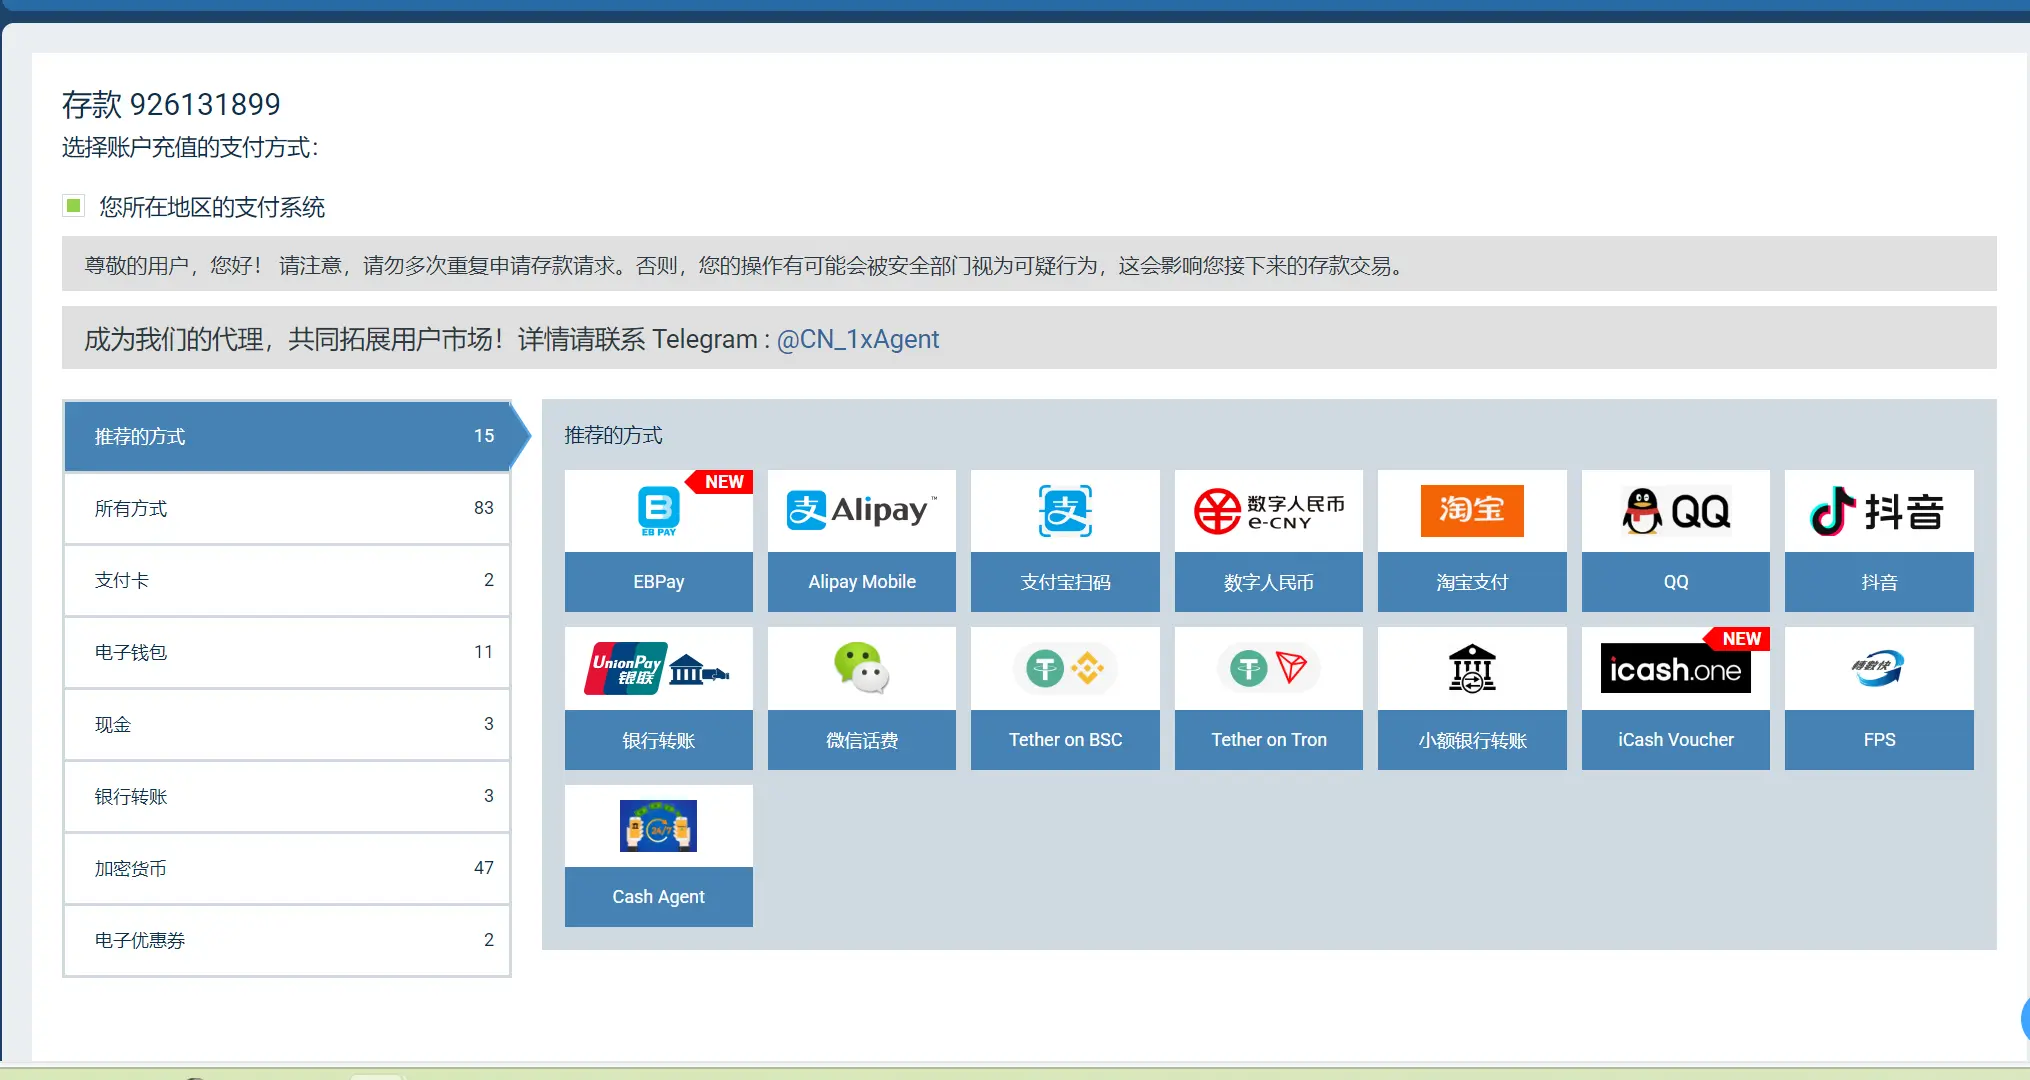Open the 加密货币 cryptocurrency category
2030x1080 pixels.
click(287, 868)
